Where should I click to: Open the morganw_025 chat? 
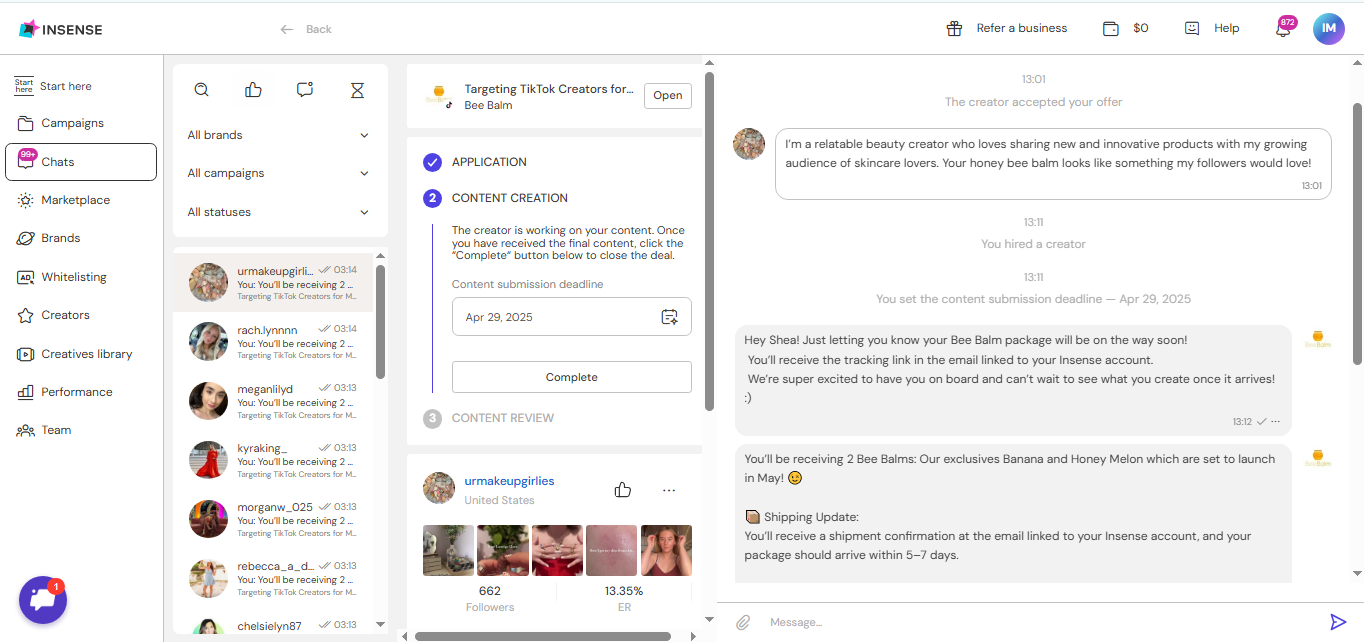coord(273,519)
